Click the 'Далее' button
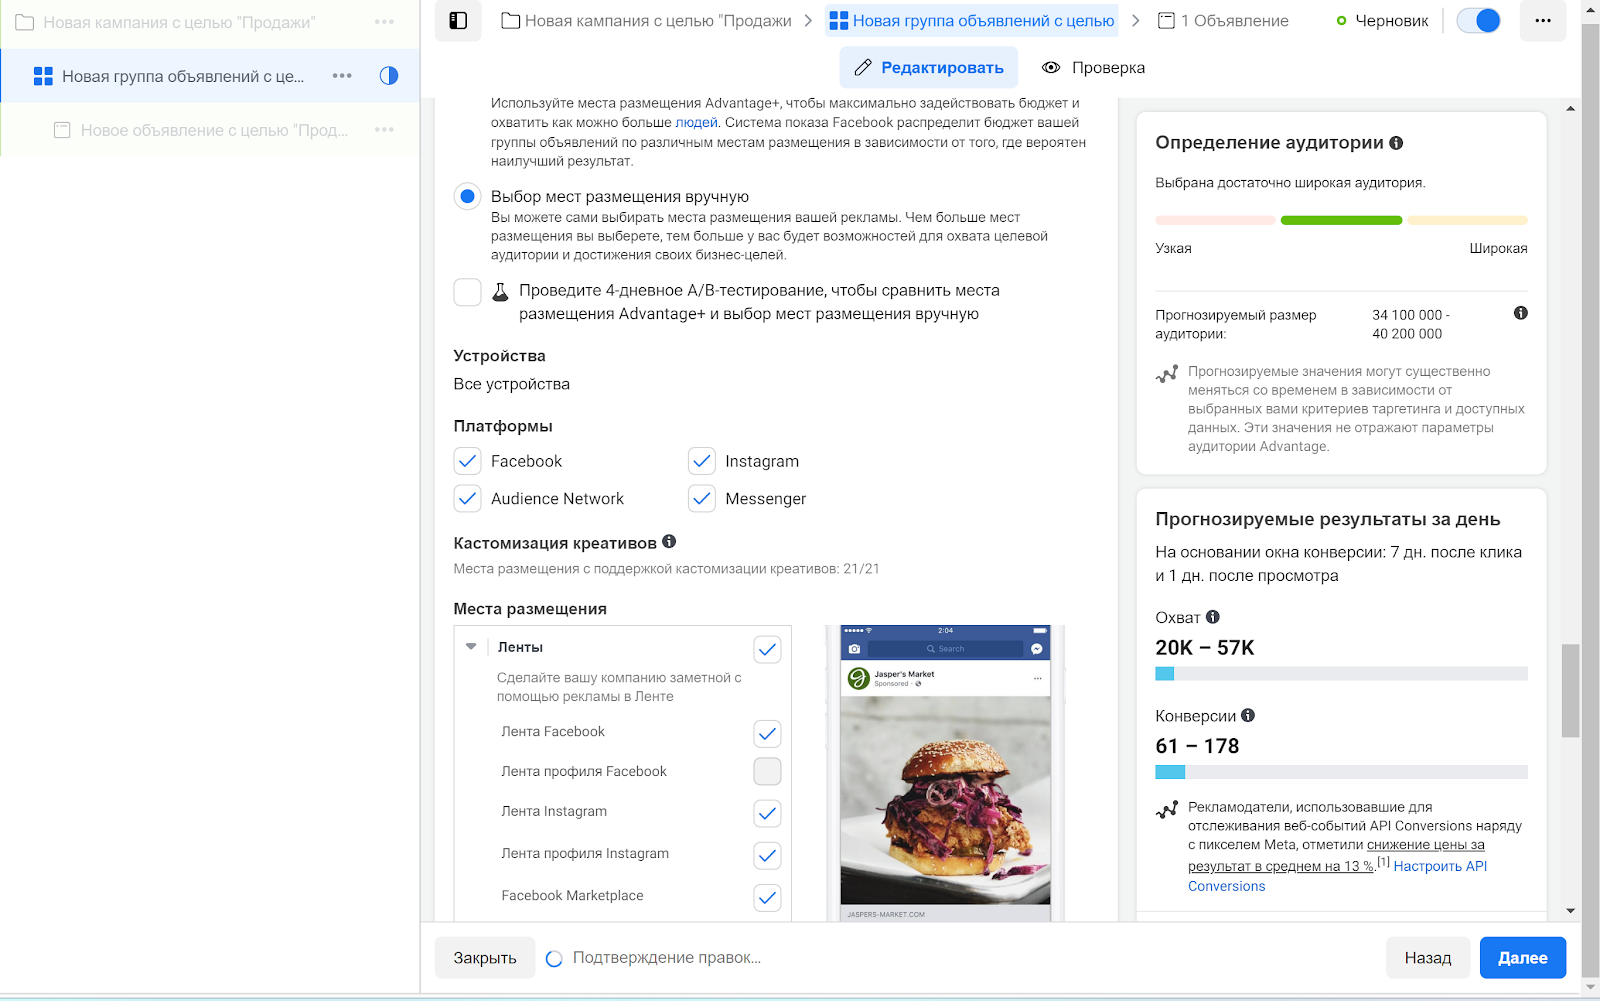Image resolution: width=1600 pixels, height=1001 pixels. point(1523,957)
